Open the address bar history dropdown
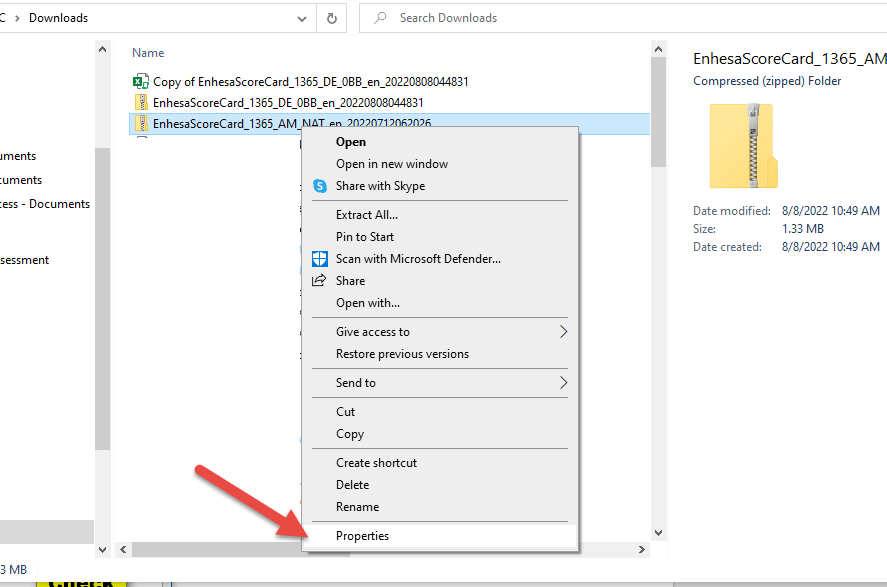The height and width of the screenshot is (587, 887). (302, 19)
